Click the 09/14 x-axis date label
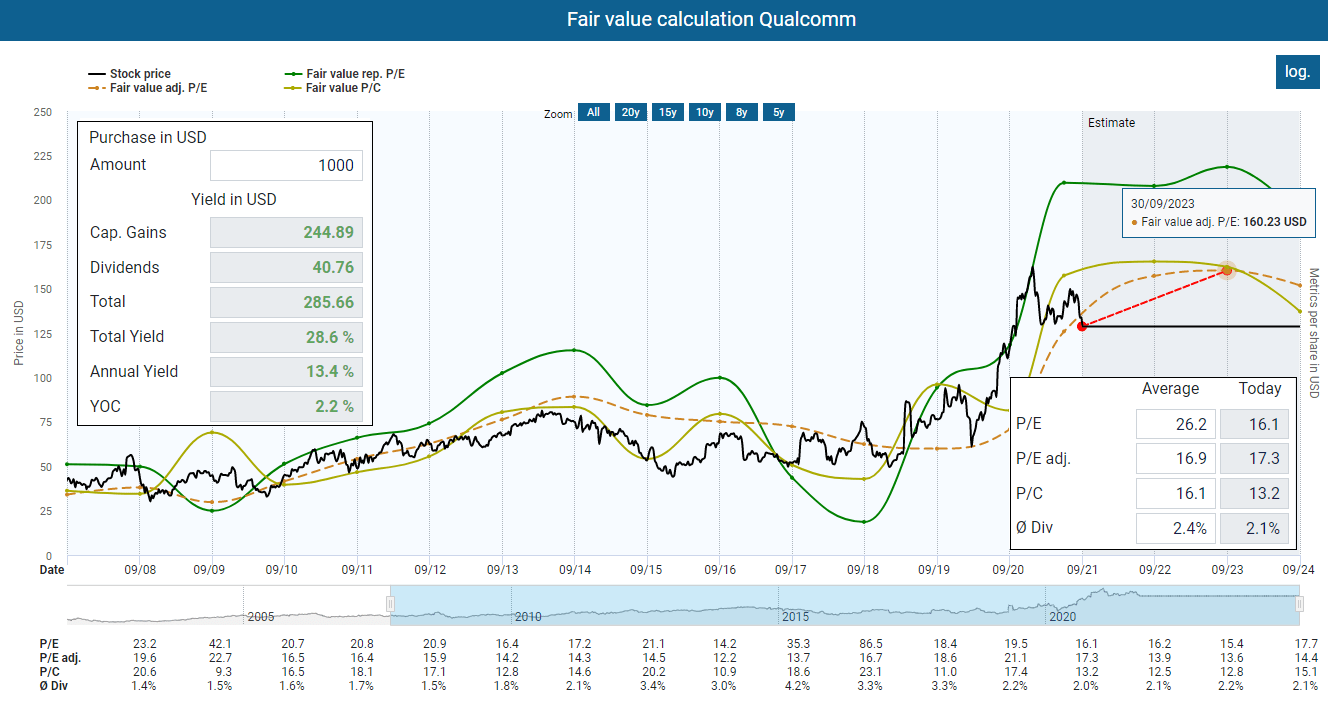Viewport: 1328px width, 701px height. 574,569
